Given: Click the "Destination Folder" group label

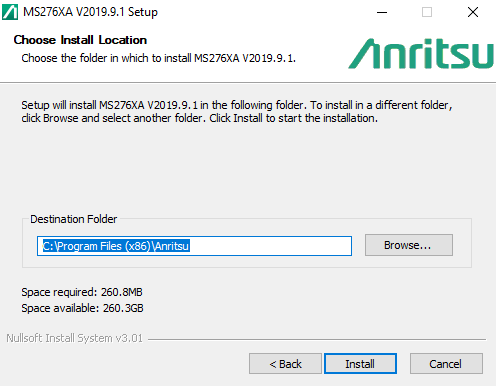Looking at the screenshot, I should pyautogui.click(x=74, y=219).
